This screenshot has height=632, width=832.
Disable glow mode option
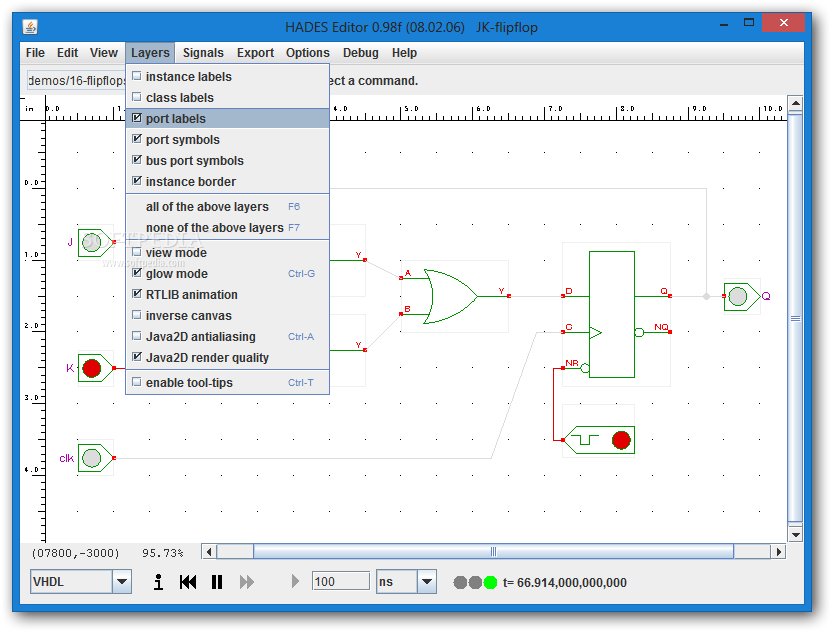coord(227,274)
